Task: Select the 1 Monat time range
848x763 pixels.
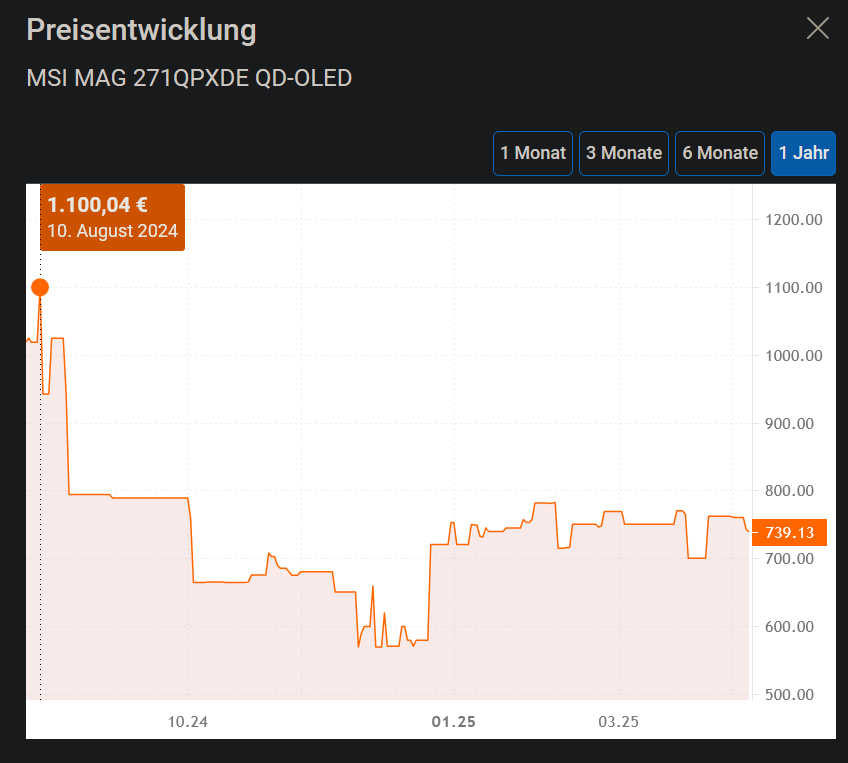Action: [532, 153]
